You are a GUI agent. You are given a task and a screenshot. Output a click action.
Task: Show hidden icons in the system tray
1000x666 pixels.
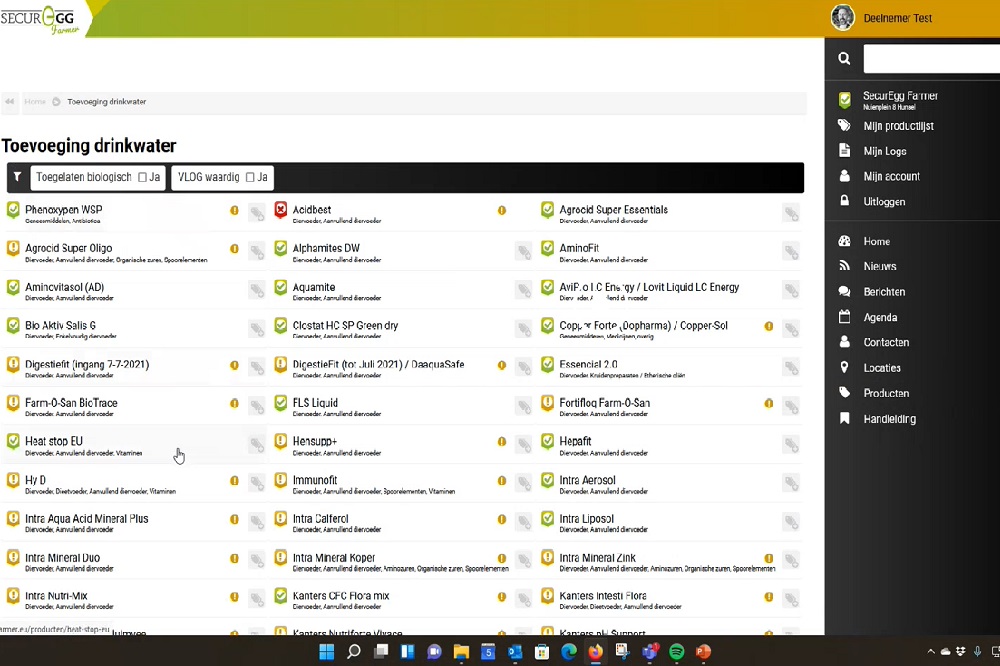click(930, 651)
